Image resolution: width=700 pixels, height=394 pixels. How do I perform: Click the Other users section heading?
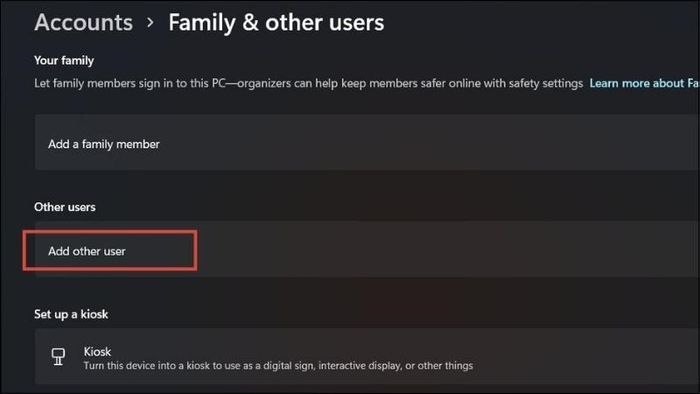point(65,207)
